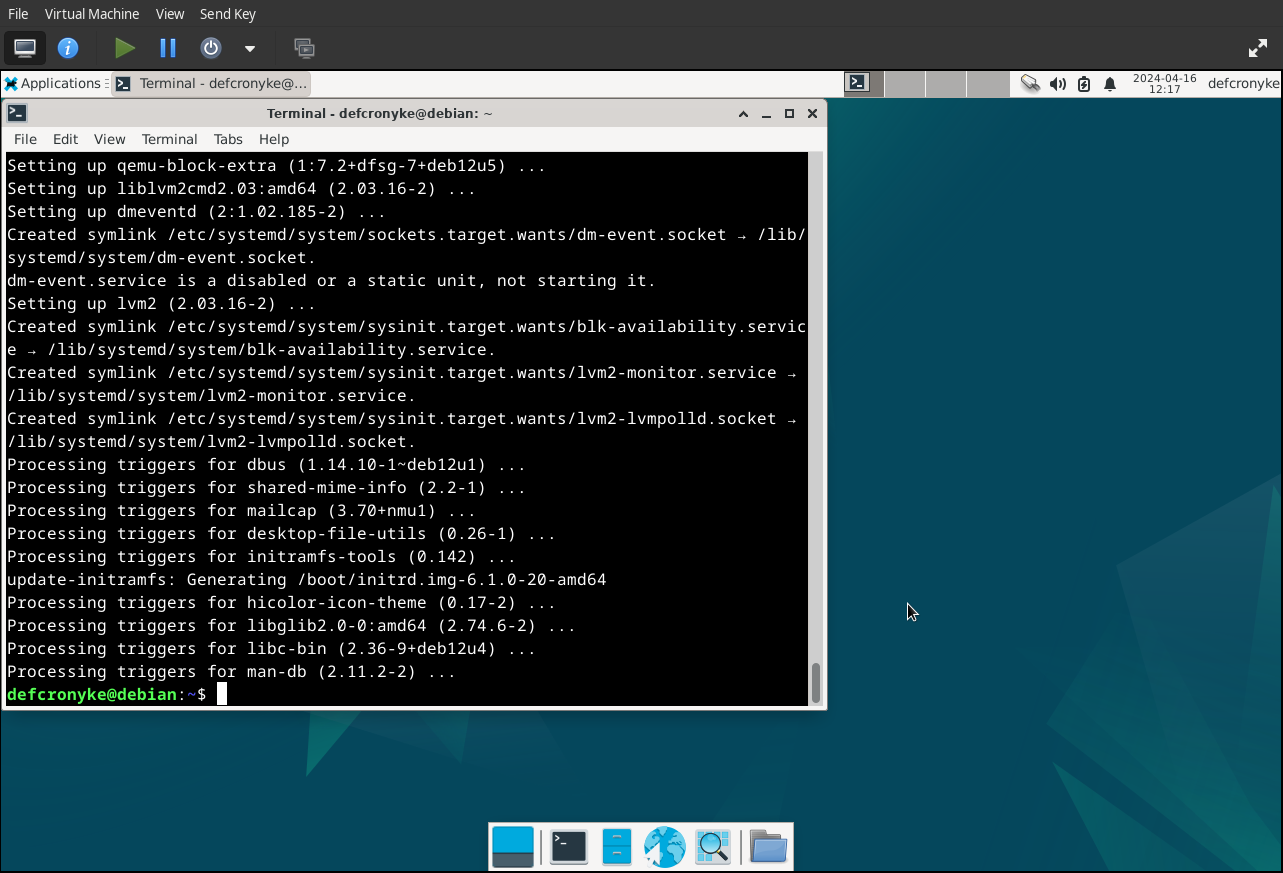
Task: Launch Terminal Emulator from the dock
Action: (x=567, y=846)
